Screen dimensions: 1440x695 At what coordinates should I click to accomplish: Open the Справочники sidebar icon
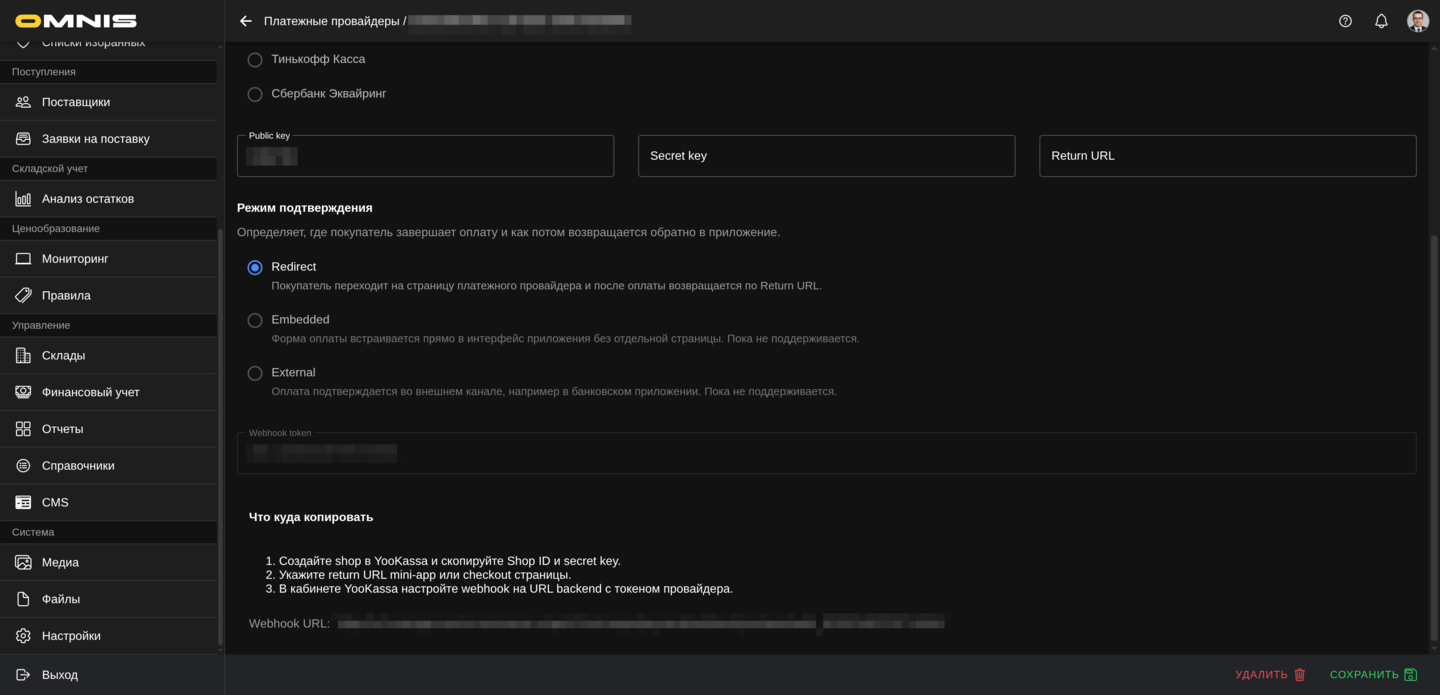[x=22, y=464]
